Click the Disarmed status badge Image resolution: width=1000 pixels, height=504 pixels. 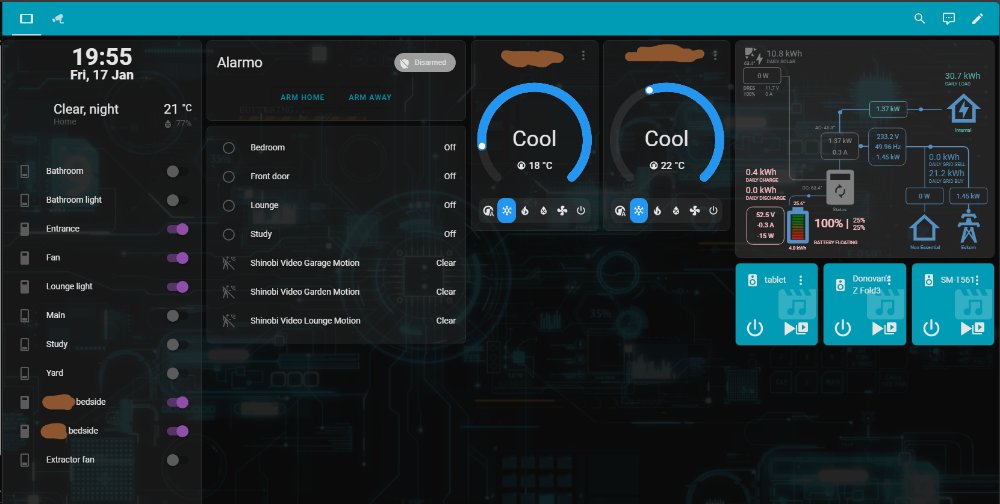click(425, 63)
